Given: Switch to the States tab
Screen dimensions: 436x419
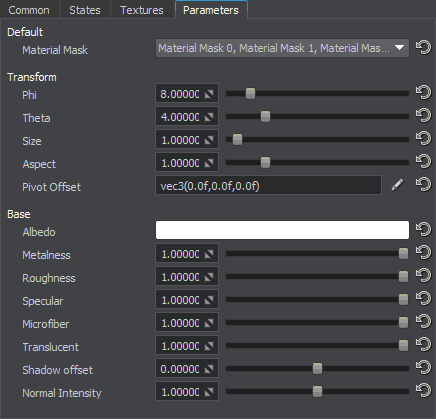Looking at the screenshot, I should pos(85,10).
